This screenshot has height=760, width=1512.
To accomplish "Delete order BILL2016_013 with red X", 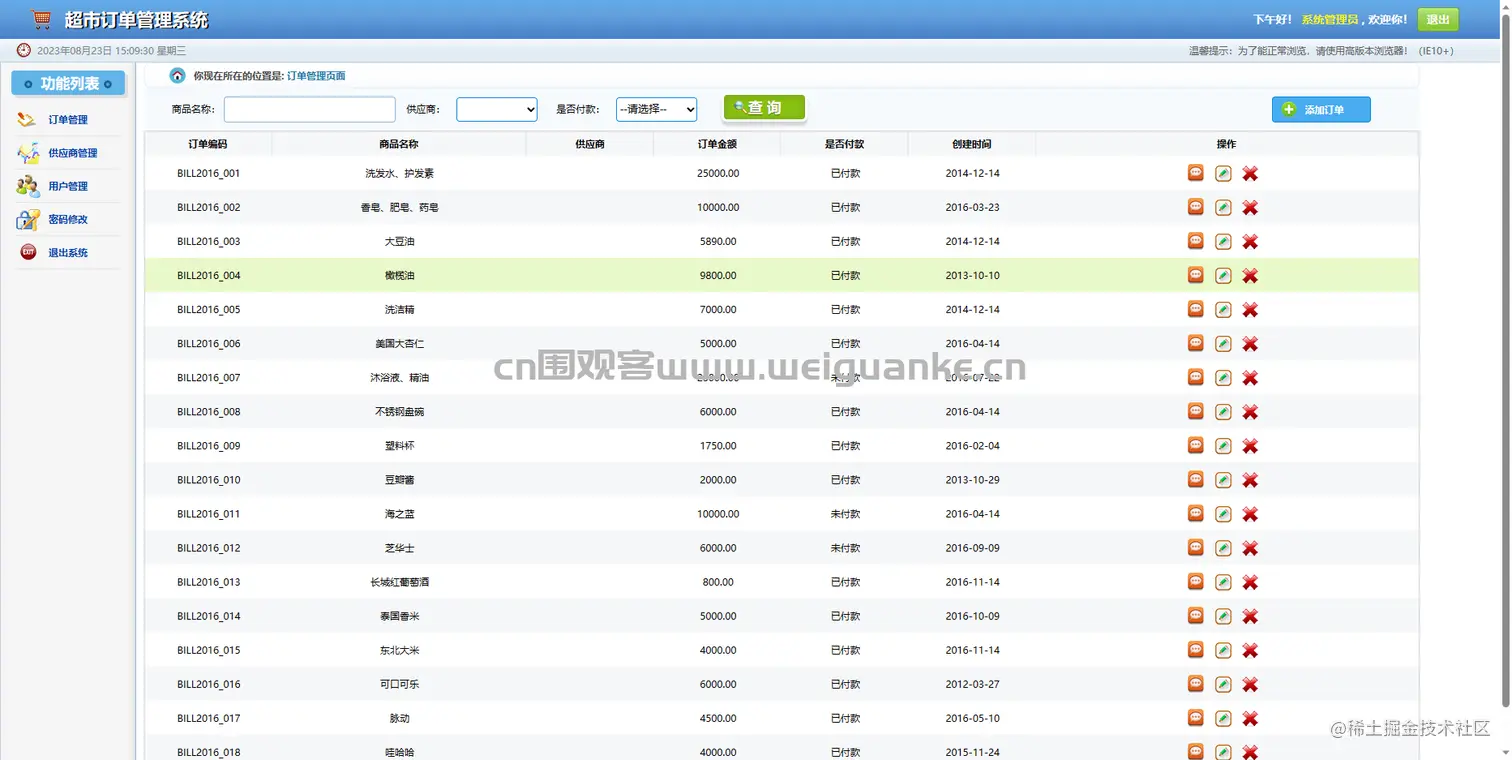I will tap(1250, 582).
